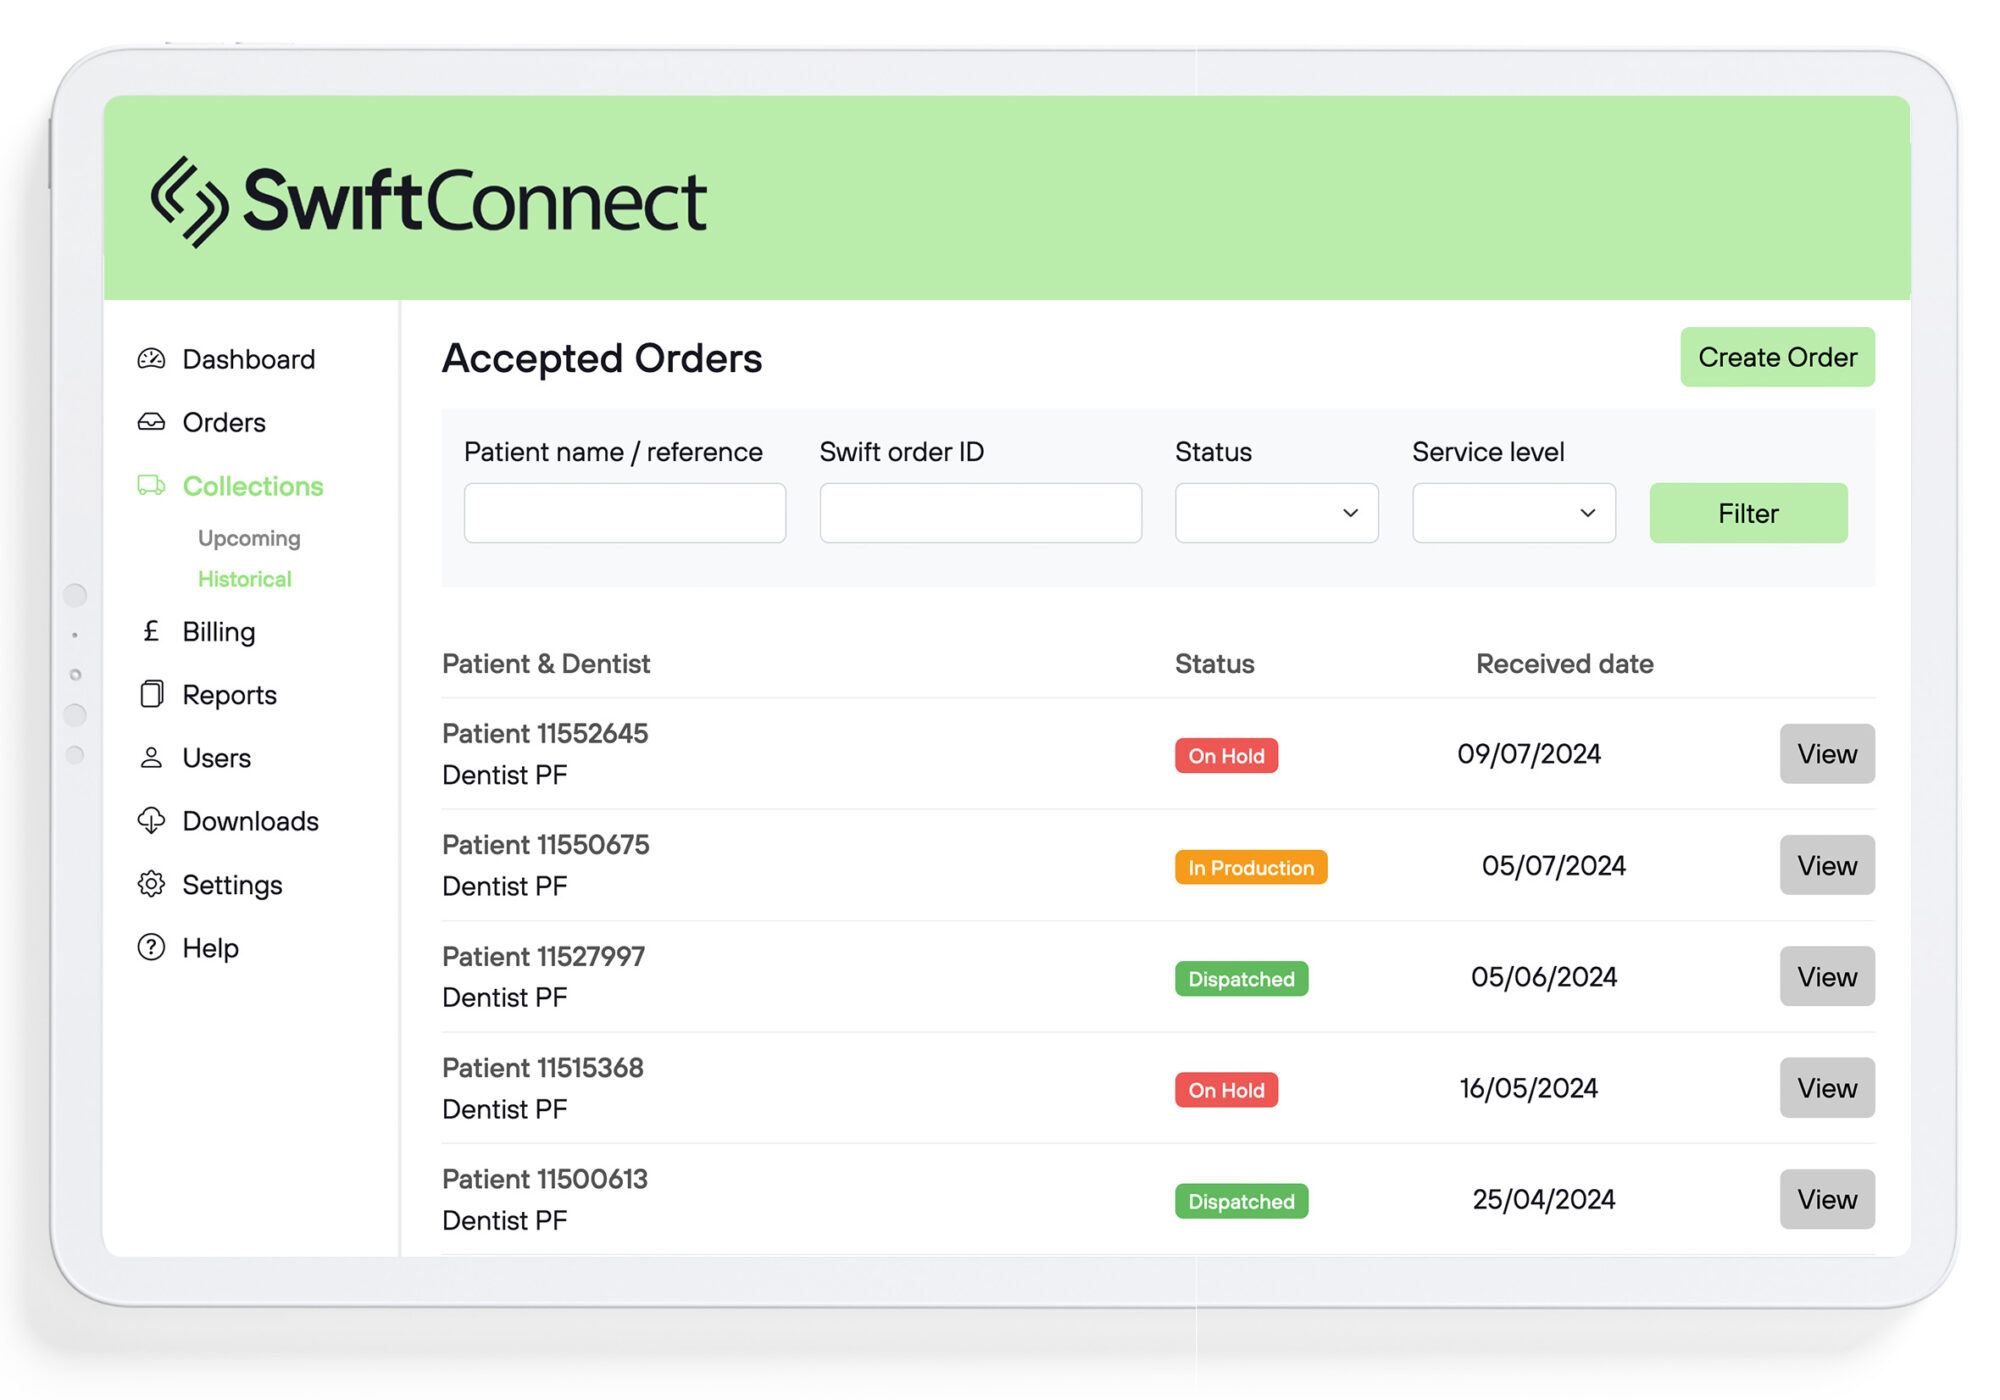Screen dimensions: 2000x1400
Task: Open Billing via the pound sign icon
Action: (151, 631)
